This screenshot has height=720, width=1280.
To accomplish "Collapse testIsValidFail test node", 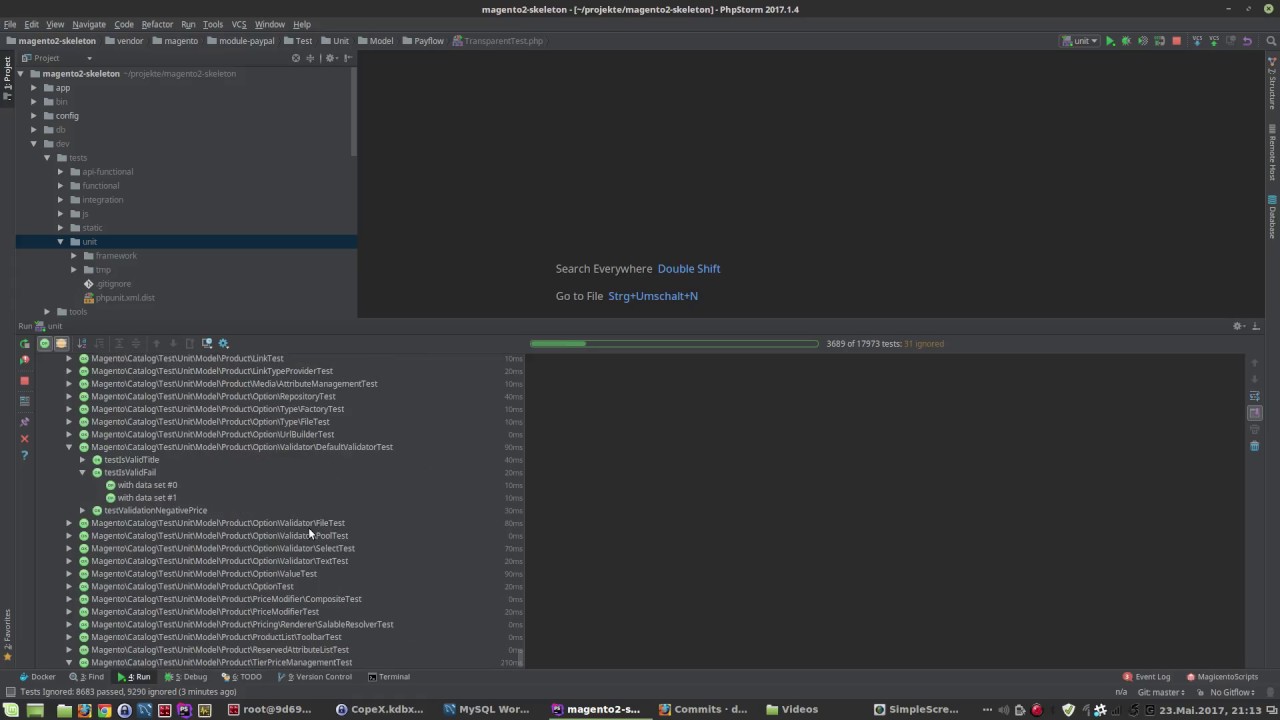I will tap(83, 472).
